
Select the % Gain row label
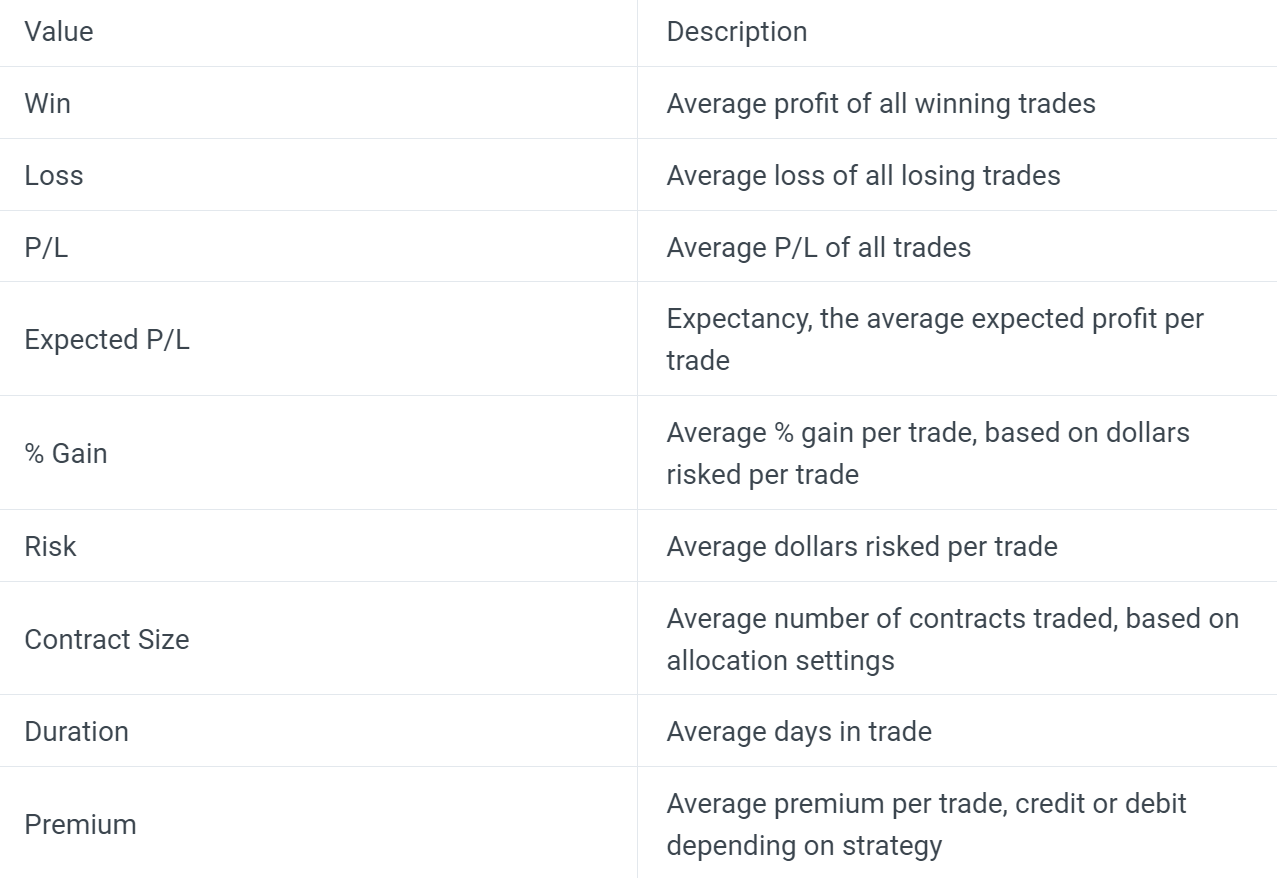[x=66, y=453]
